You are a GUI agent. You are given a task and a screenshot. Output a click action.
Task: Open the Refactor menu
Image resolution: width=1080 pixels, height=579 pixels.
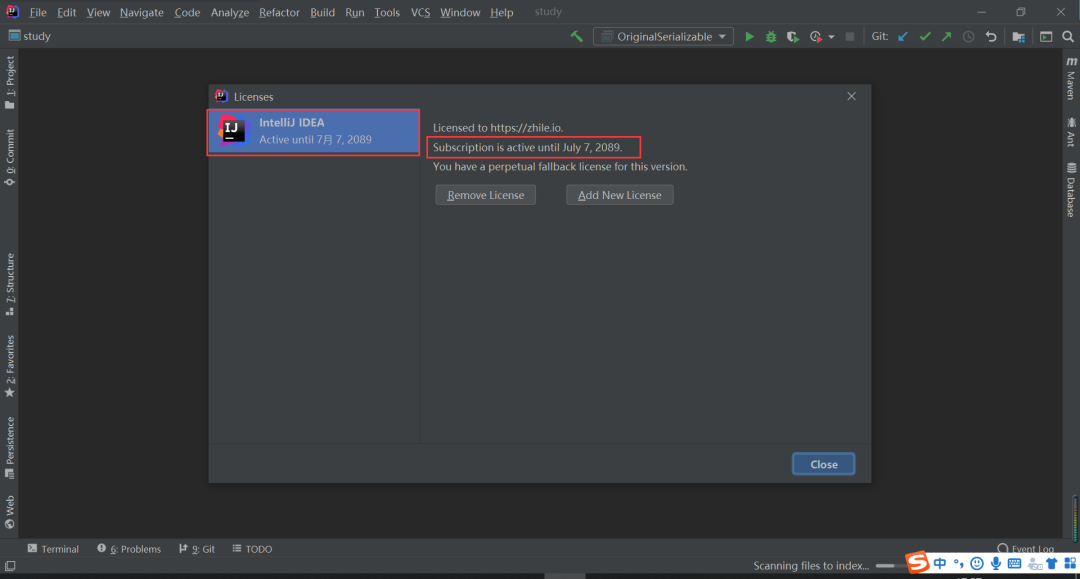point(279,12)
